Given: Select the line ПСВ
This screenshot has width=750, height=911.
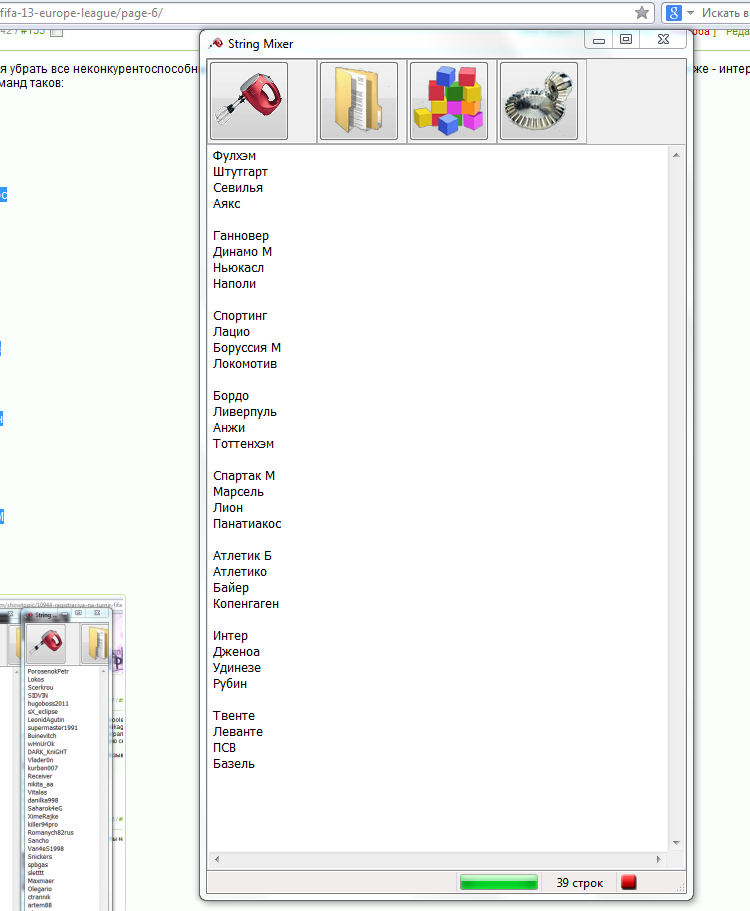Looking at the screenshot, I should pyautogui.click(x=224, y=748).
